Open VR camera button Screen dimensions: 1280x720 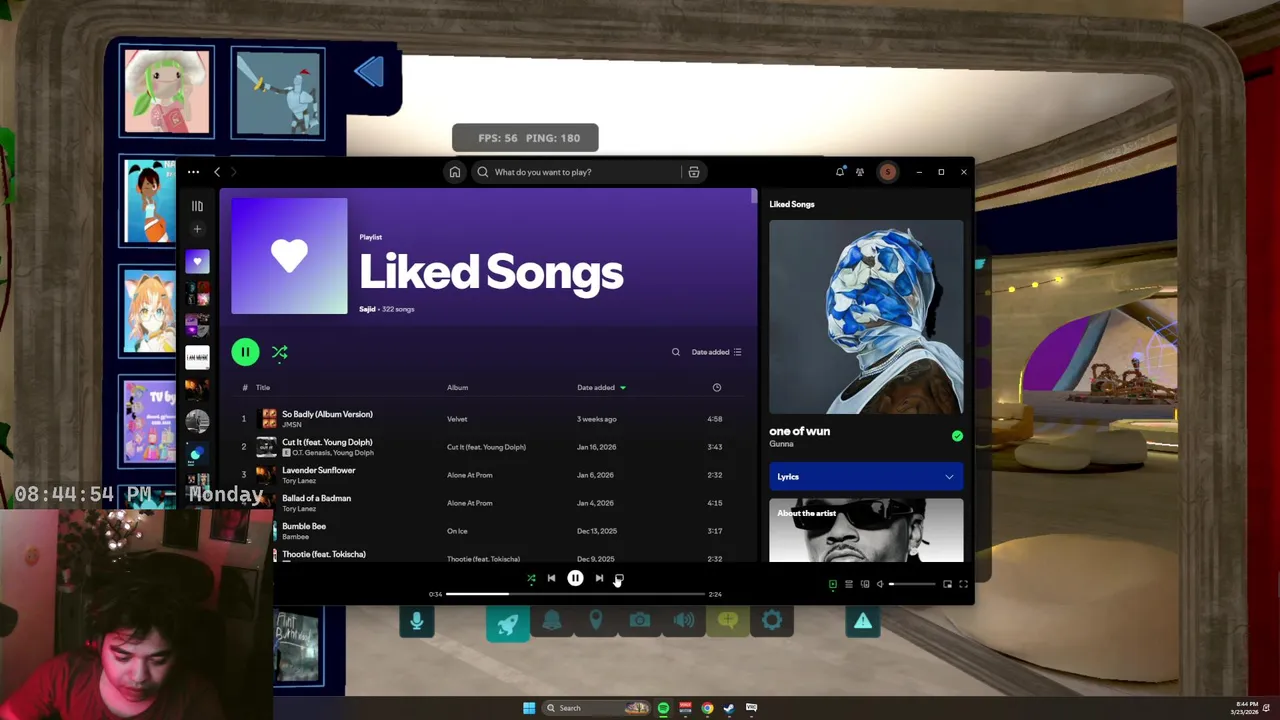coord(640,621)
